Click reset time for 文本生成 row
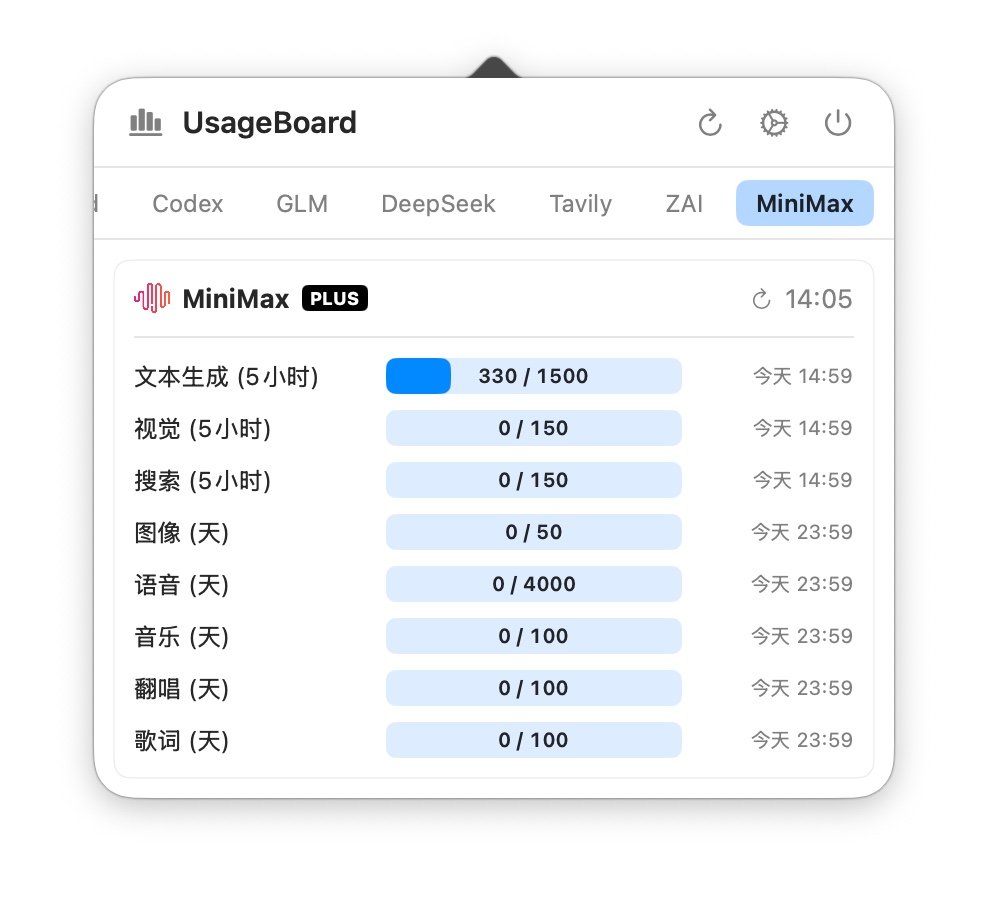This screenshot has width=988, height=910. pyautogui.click(x=803, y=376)
